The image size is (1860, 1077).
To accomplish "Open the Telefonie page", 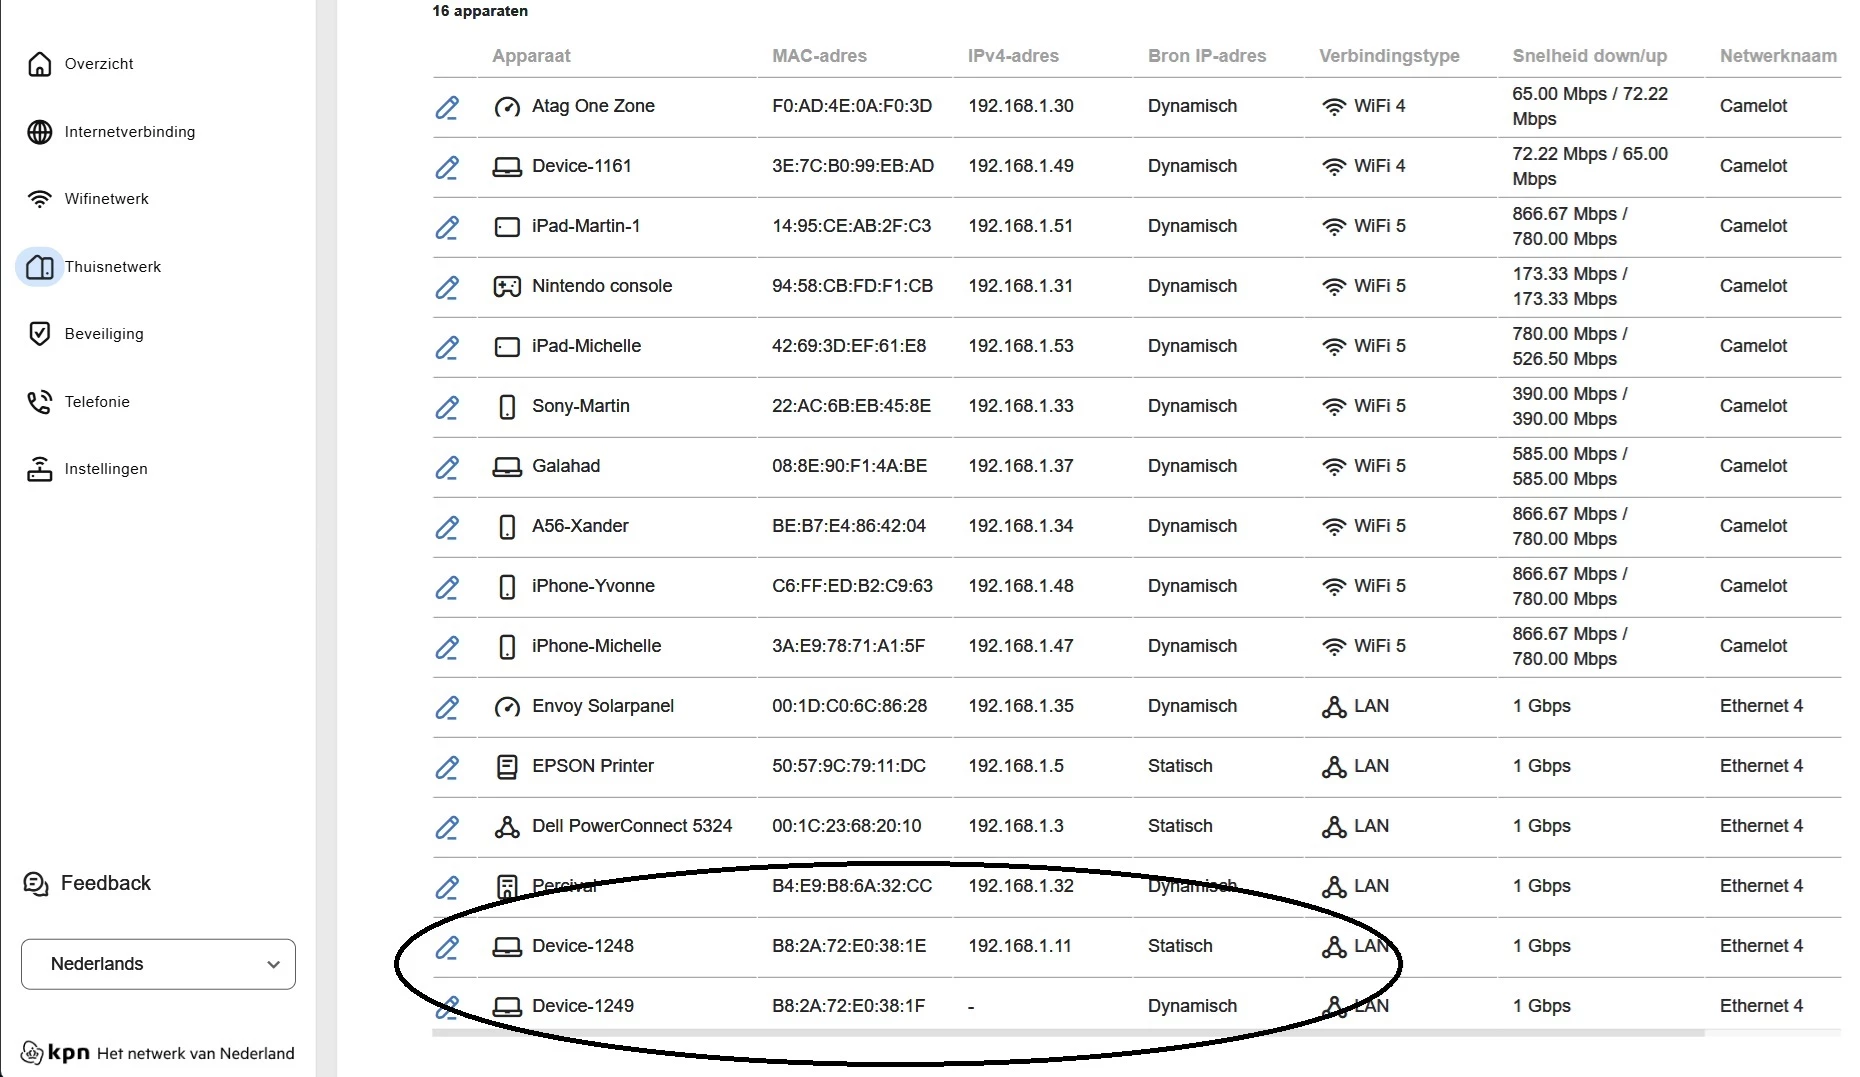I will point(97,402).
